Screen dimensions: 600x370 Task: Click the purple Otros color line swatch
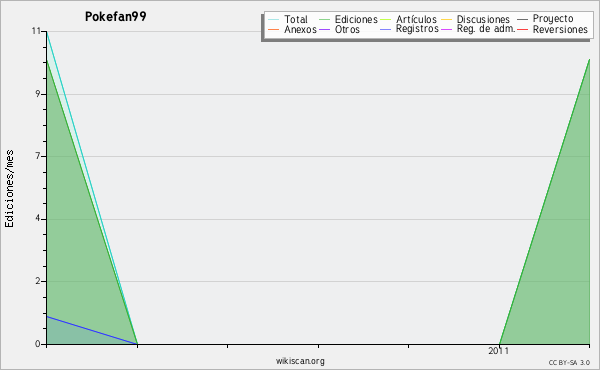point(324,29)
